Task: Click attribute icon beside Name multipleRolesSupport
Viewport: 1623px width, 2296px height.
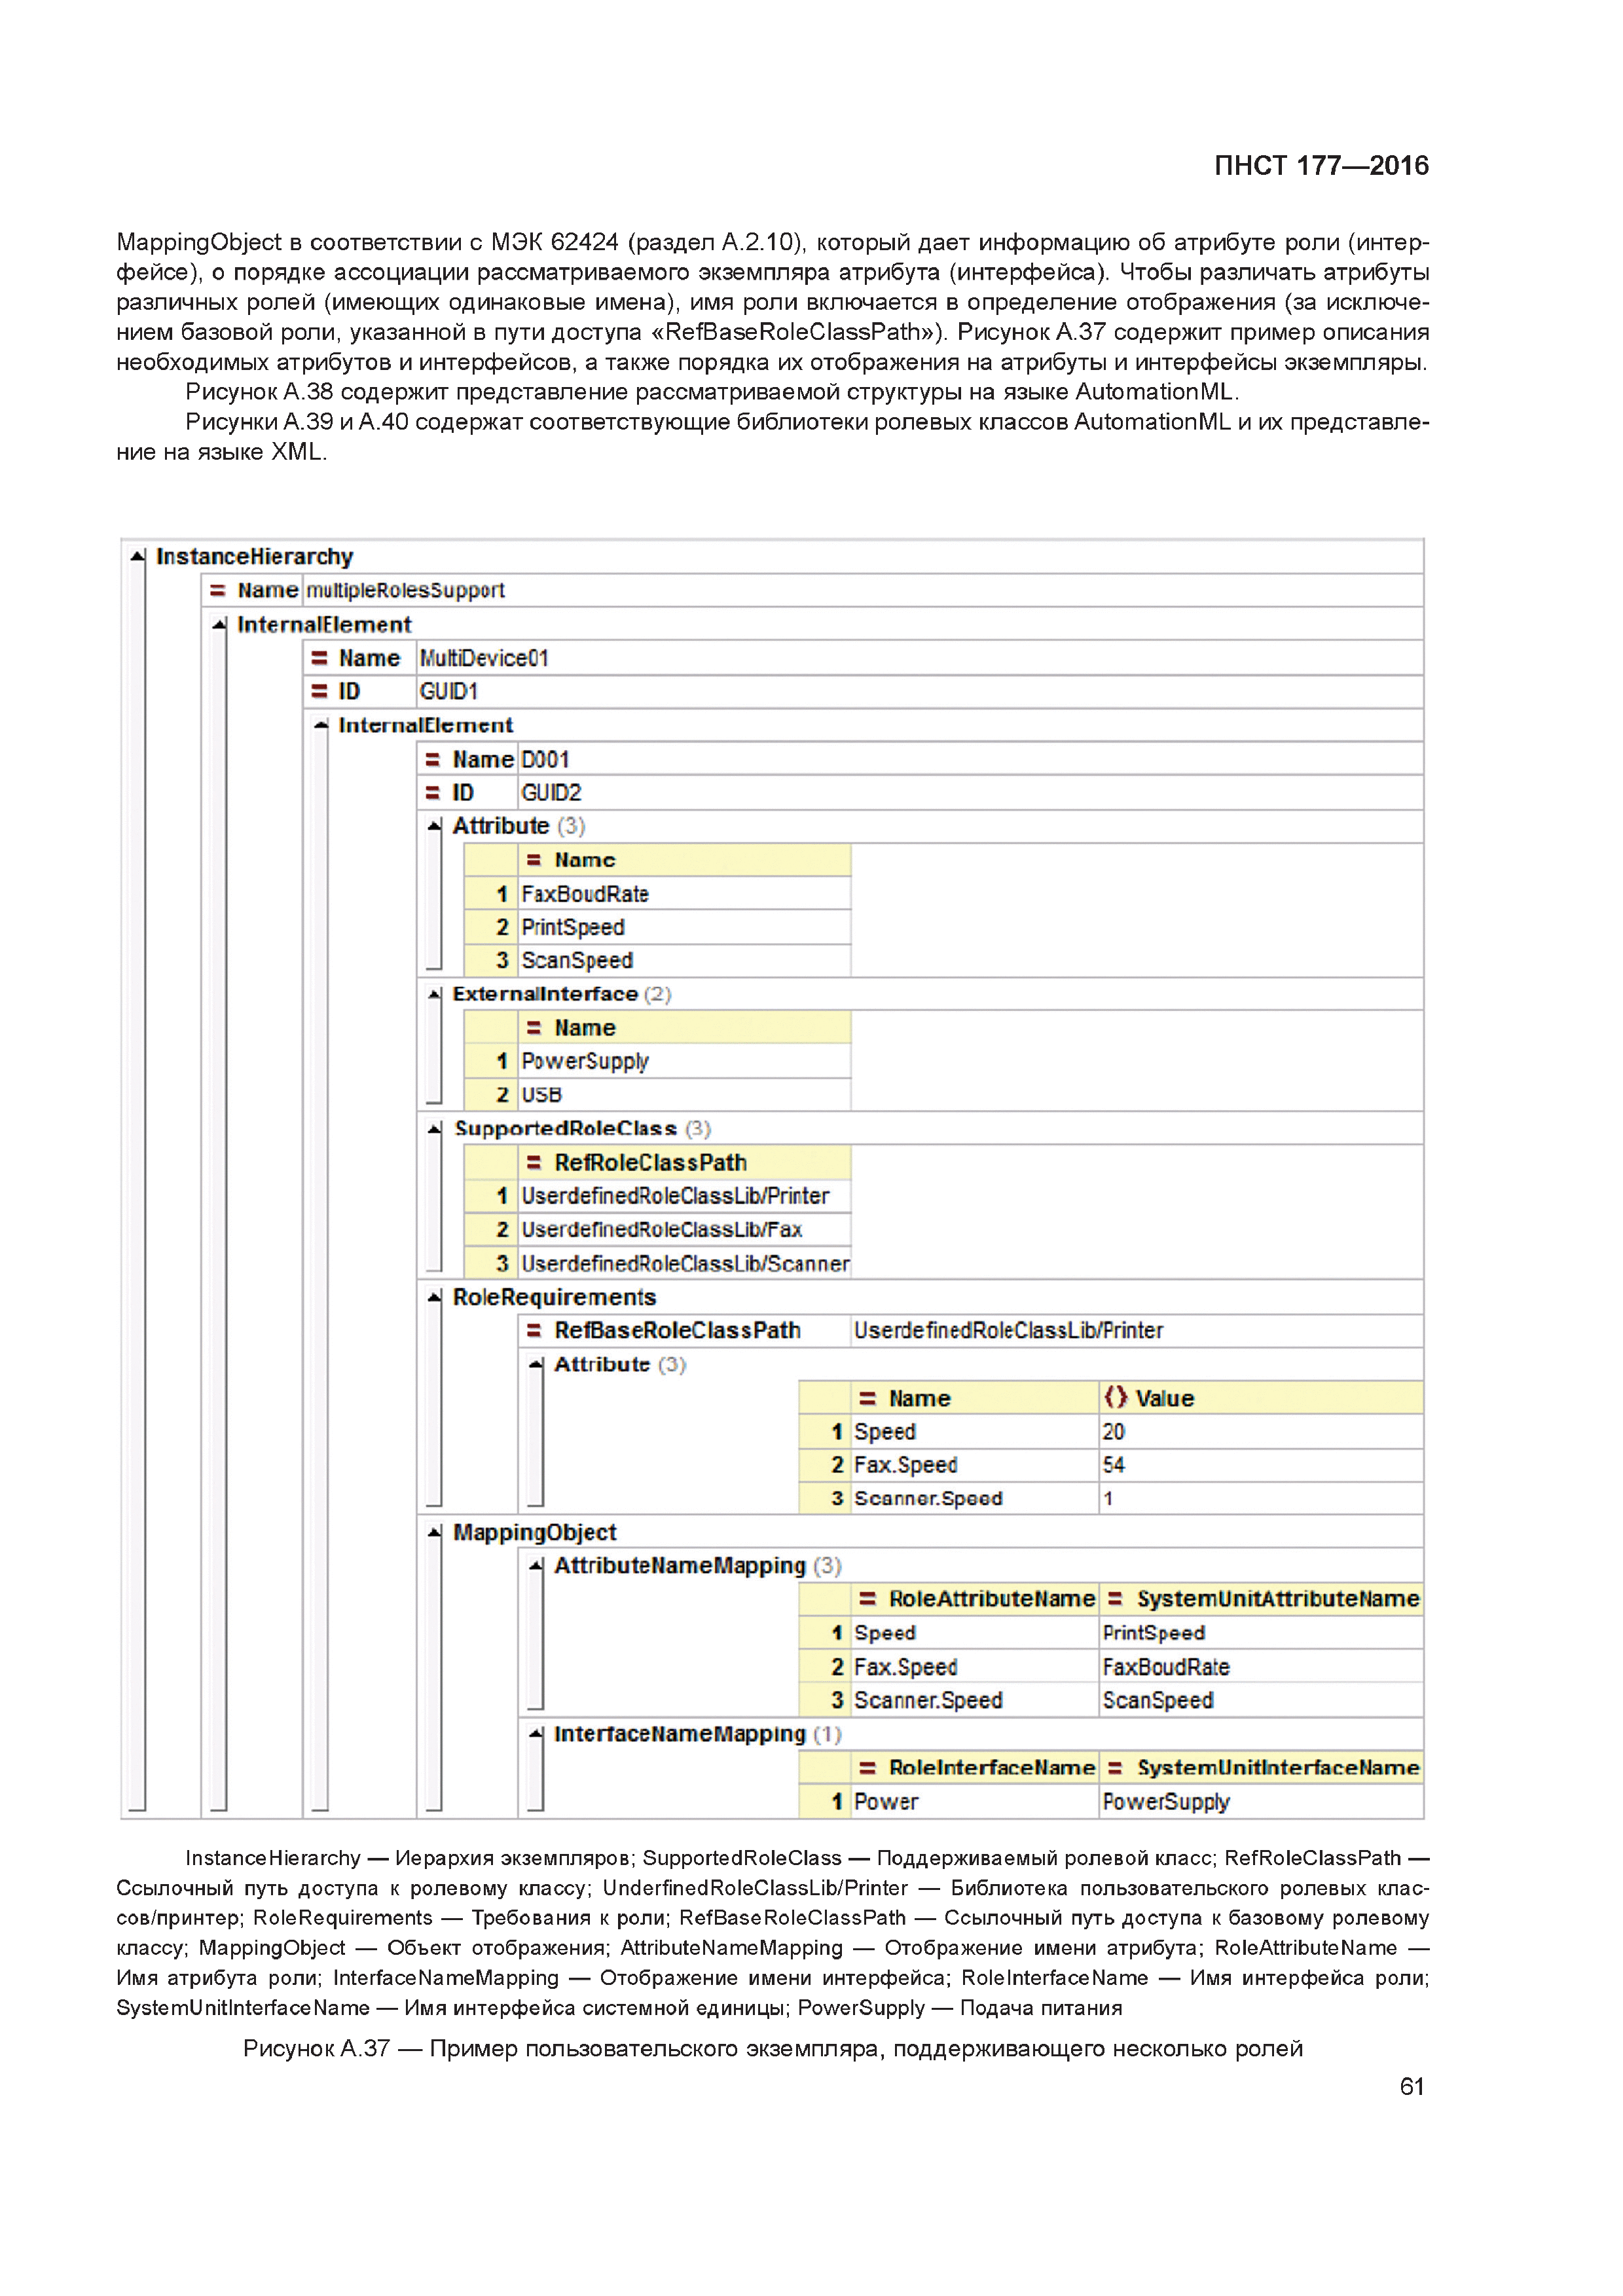Action: [x=217, y=591]
